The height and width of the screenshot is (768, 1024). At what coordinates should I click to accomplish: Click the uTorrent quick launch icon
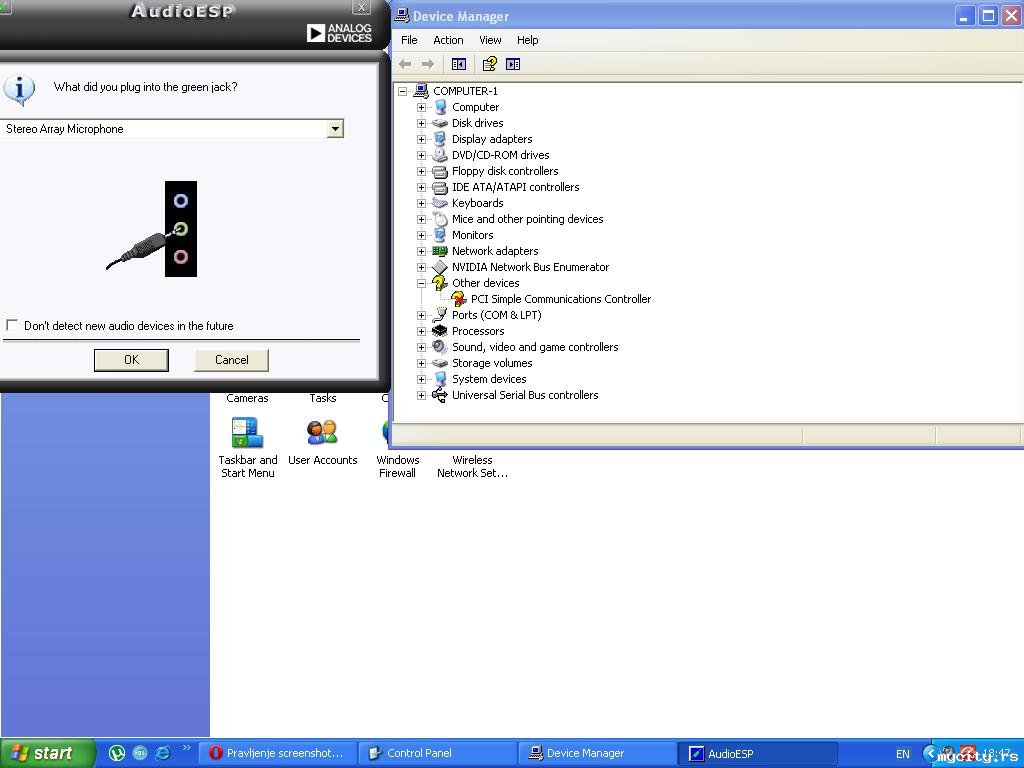(117, 753)
